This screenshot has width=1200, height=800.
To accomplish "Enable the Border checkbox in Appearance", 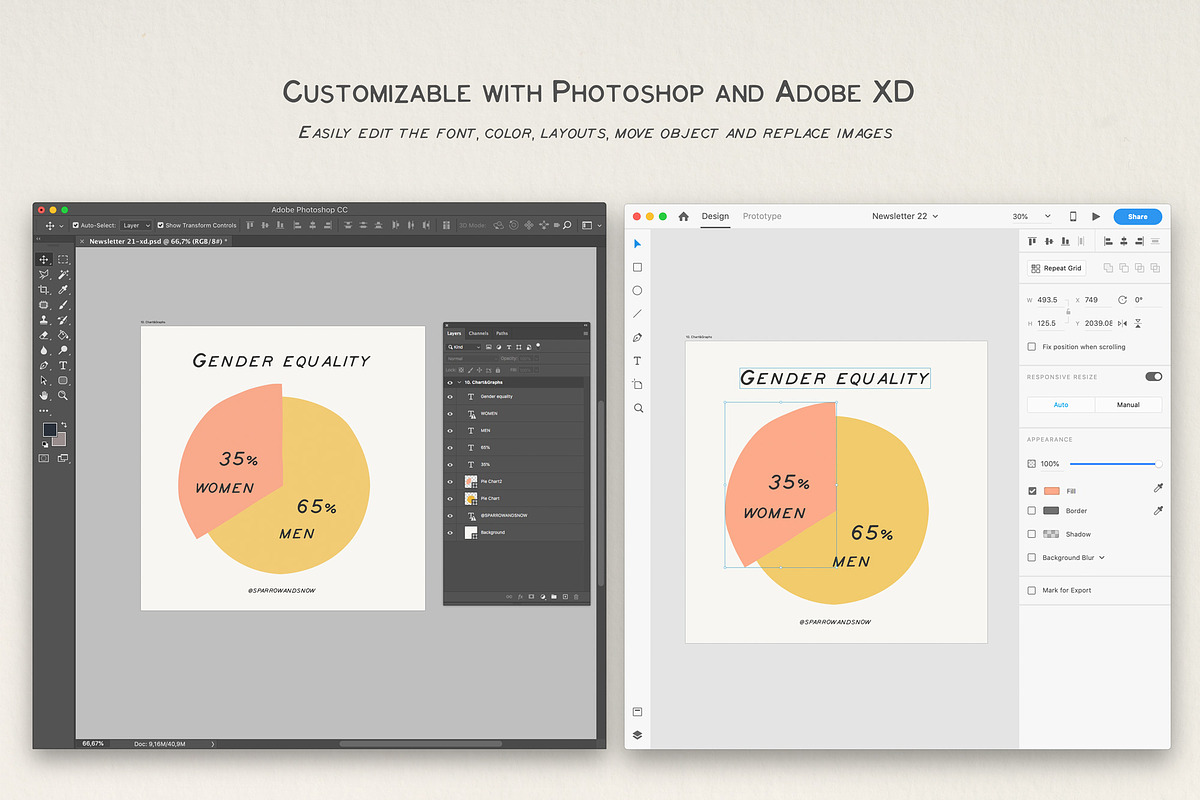I will pos(1032,510).
